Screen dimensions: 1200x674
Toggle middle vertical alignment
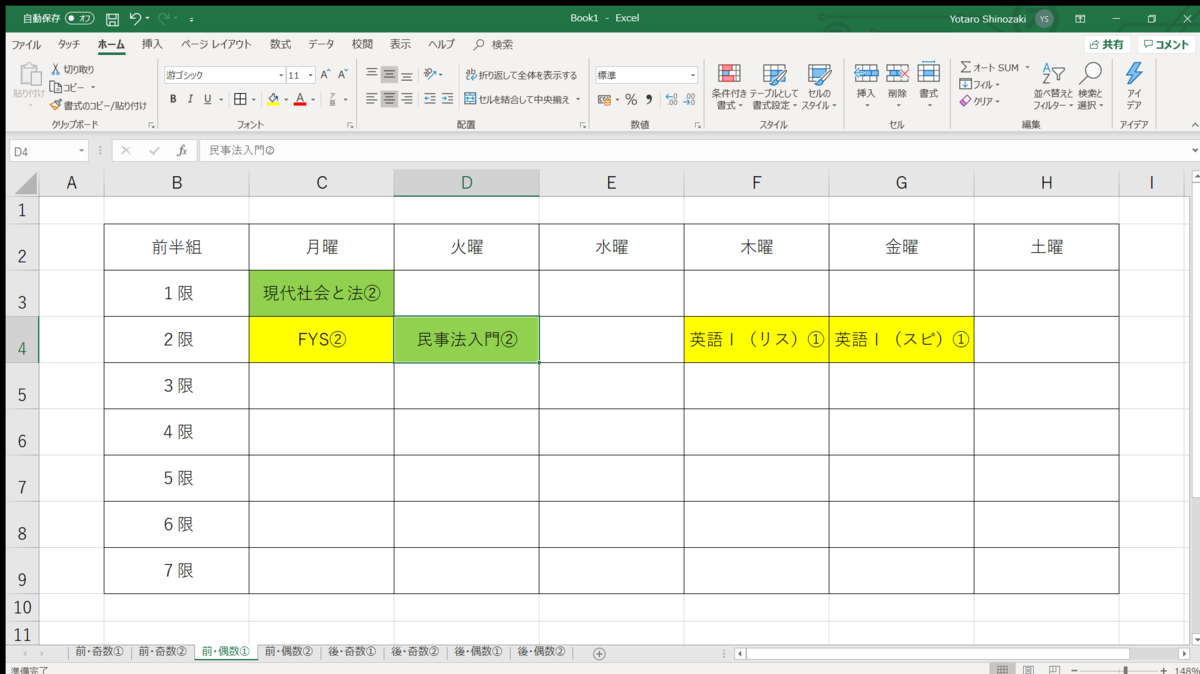[390, 75]
